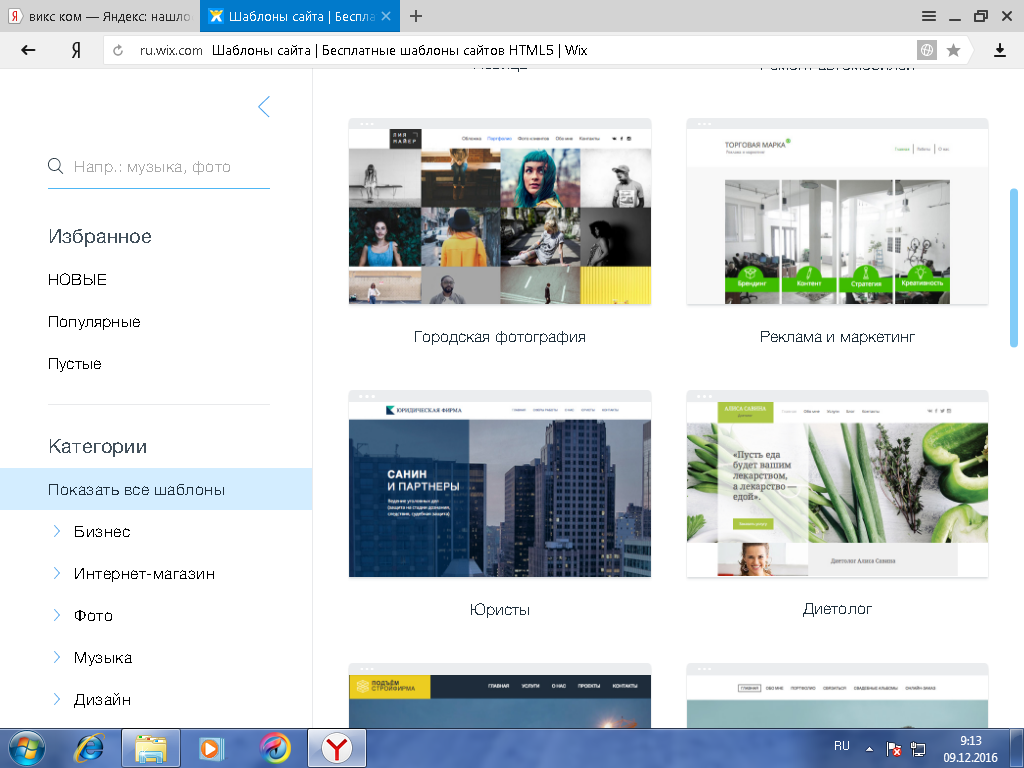Click the network tray icon
The height and width of the screenshot is (768, 1024).
pyautogui.click(x=918, y=749)
